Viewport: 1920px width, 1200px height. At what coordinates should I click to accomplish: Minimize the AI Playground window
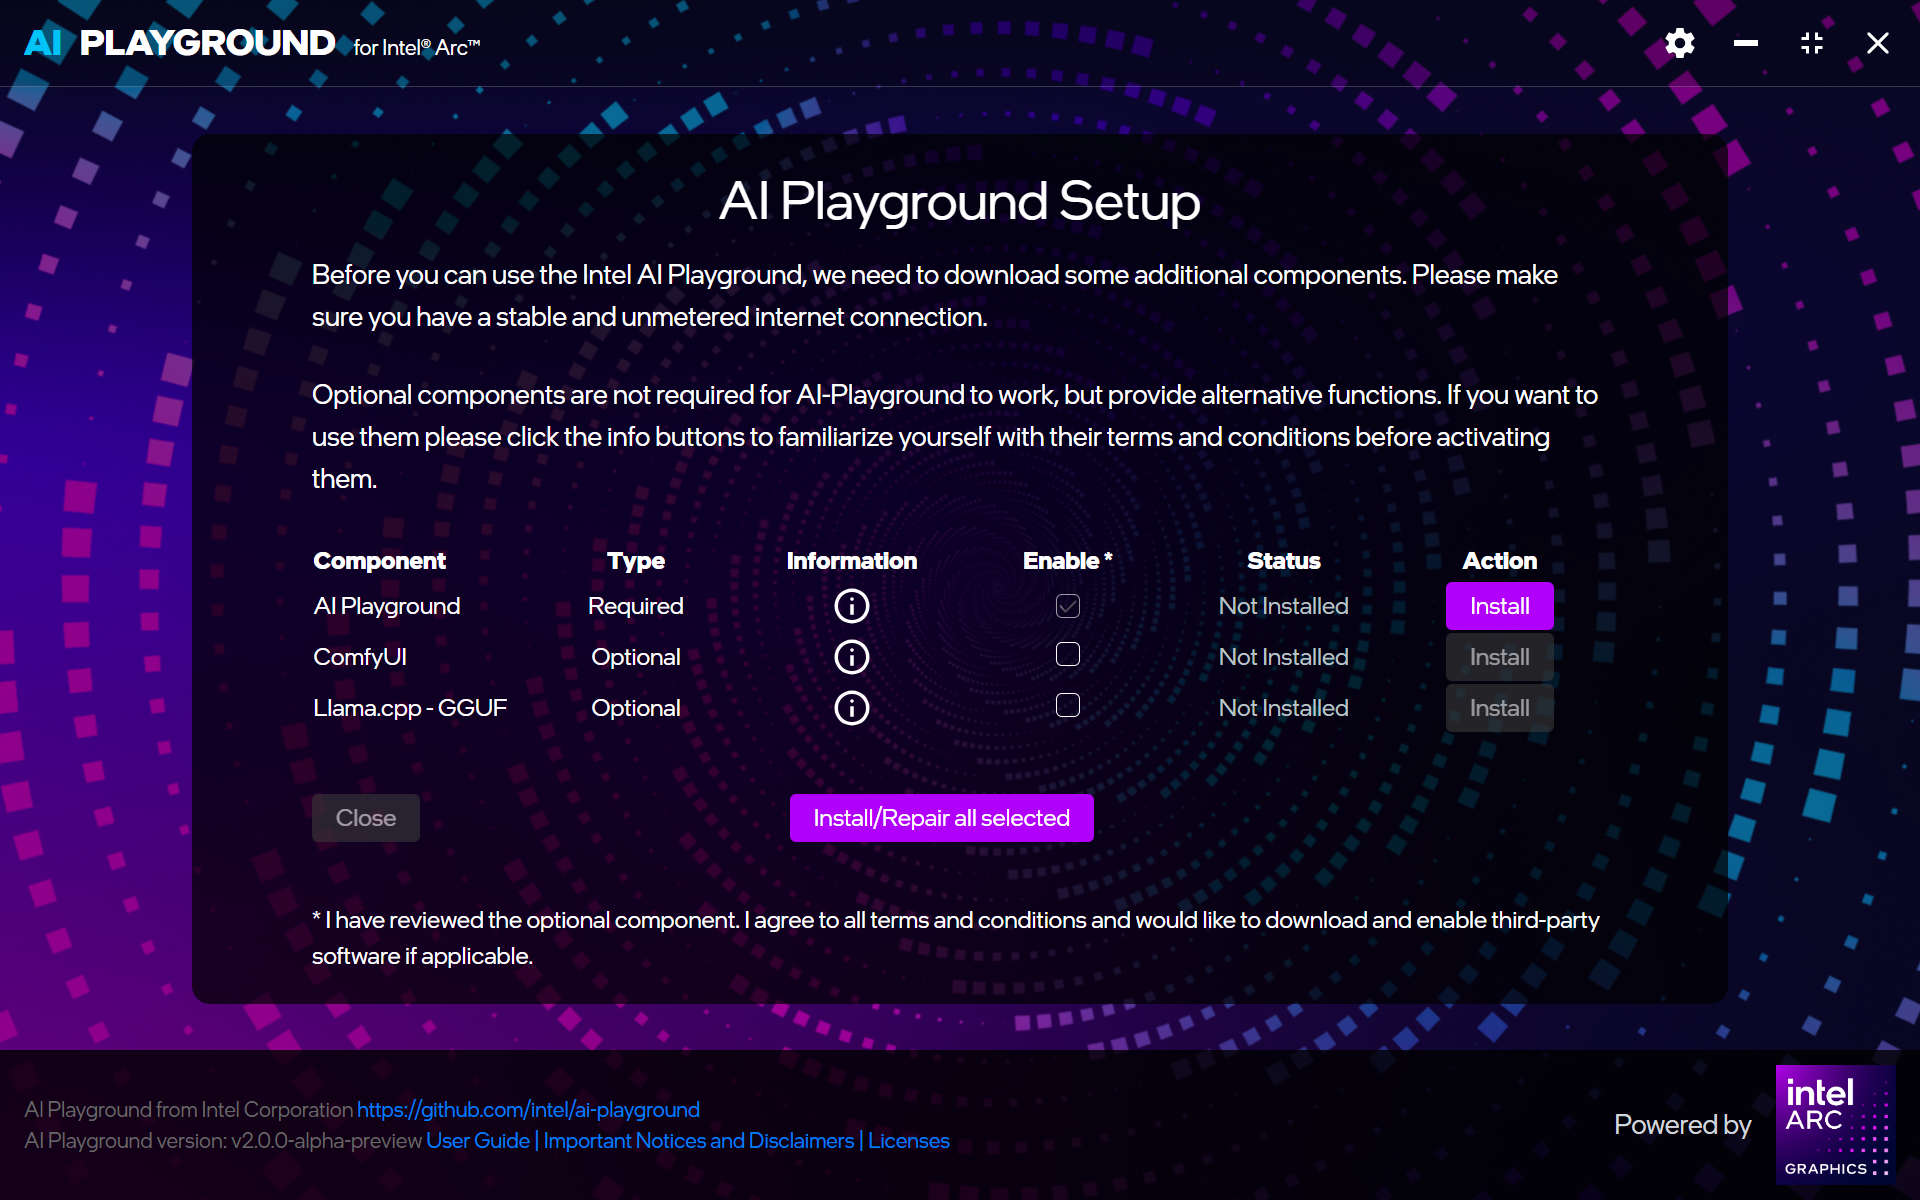click(x=1746, y=43)
